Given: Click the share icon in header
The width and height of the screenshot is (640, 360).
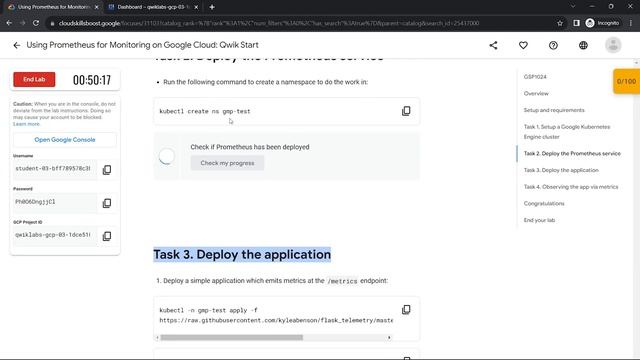Looking at the screenshot, I should pos(493,45).
